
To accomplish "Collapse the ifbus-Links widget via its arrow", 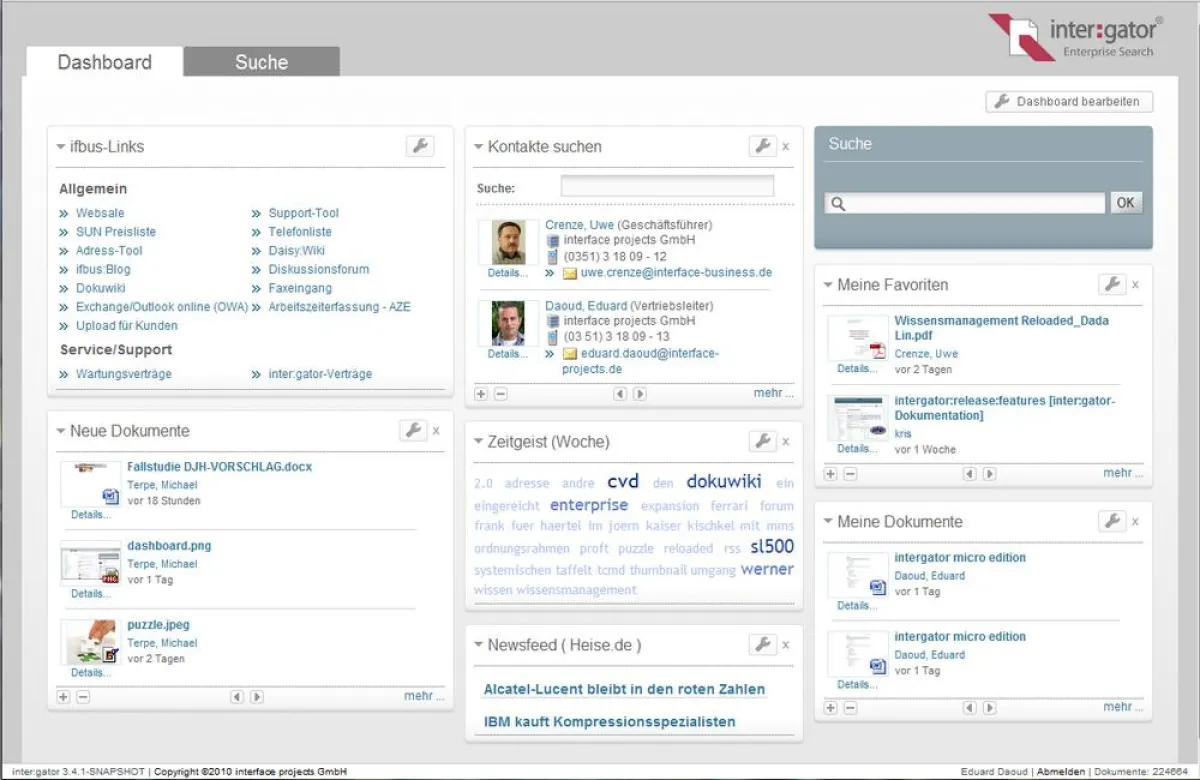I will (60, 145).
